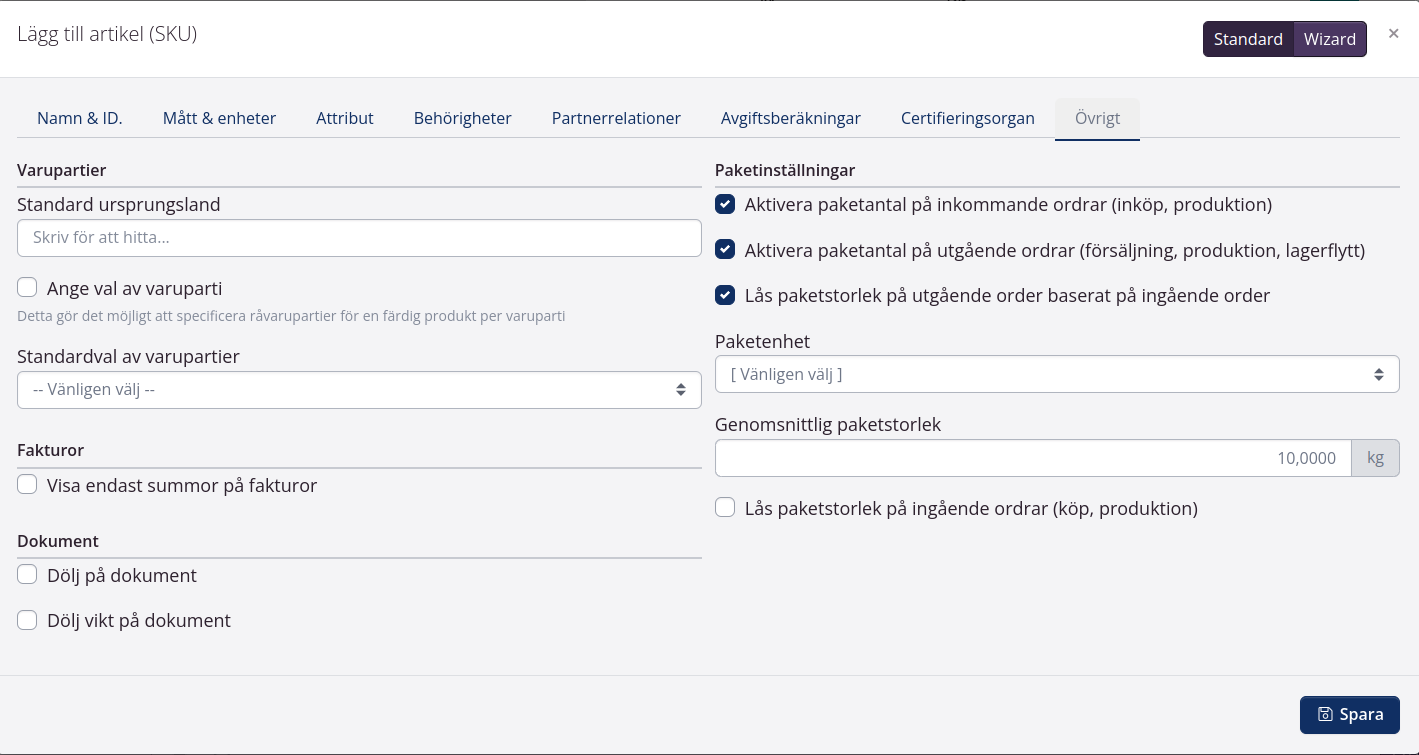Disable paketantal på utgående ordrar
Image resolution: width=1419 pixels, height=755 pixels.
pos(725,250)
